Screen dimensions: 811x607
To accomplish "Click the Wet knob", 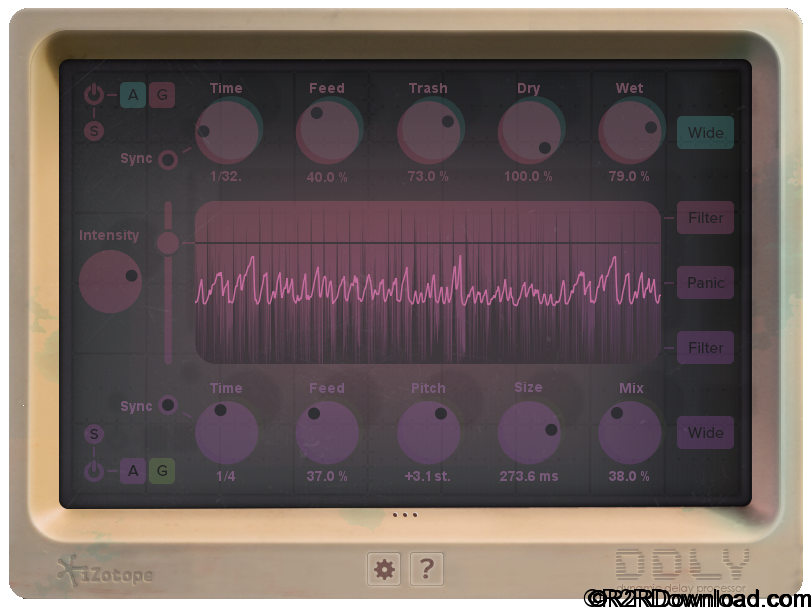I will [631, 131].
